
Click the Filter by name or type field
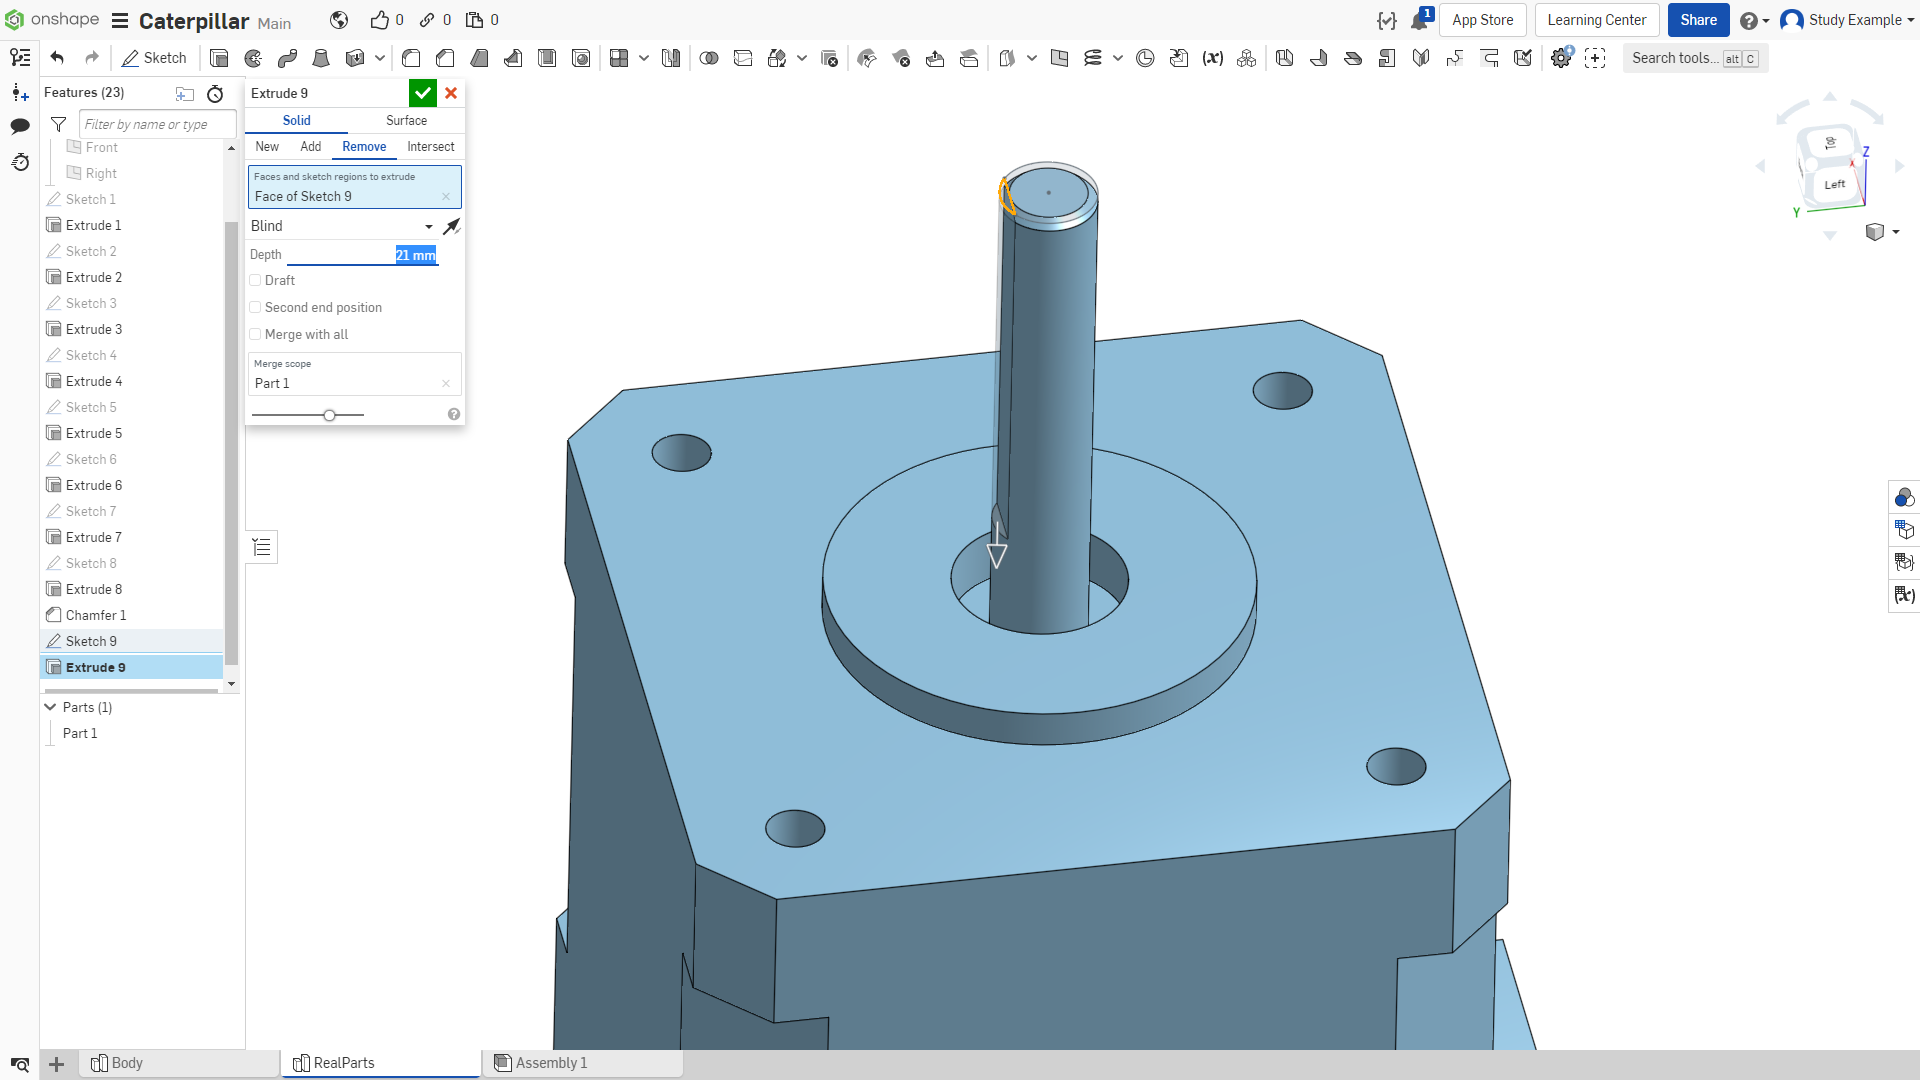(x=157, y=124)
